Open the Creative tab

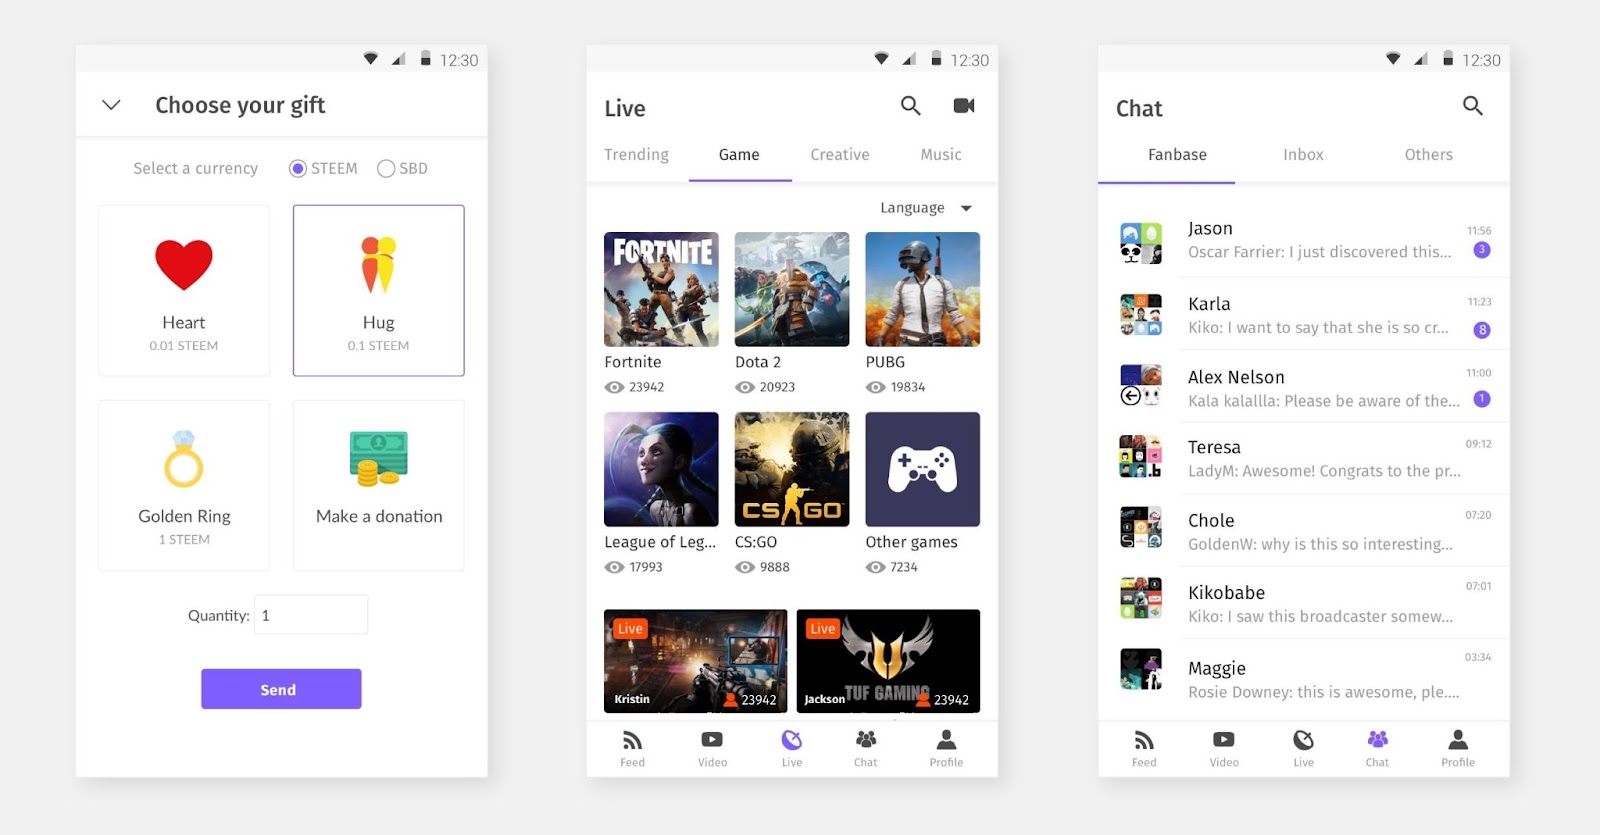[840, 155]
